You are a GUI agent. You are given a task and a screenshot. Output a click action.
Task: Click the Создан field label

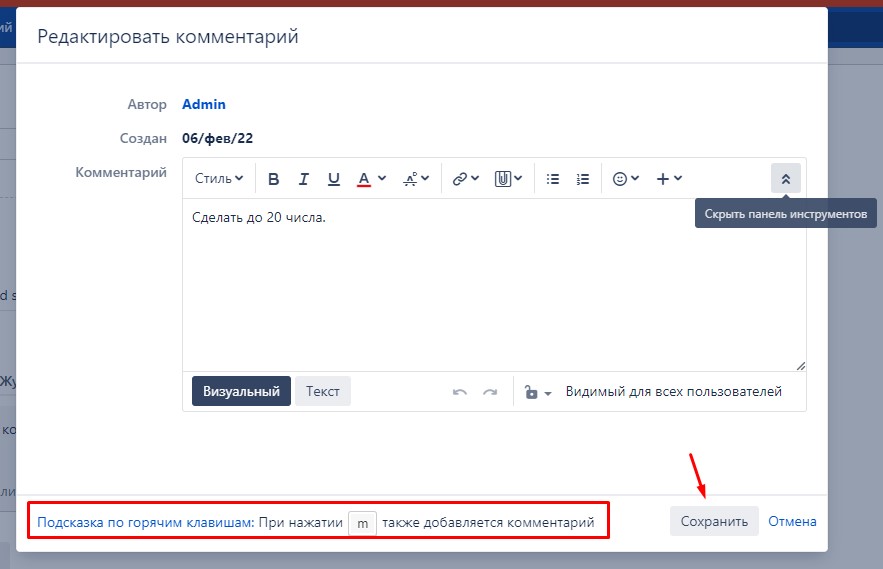(x=143, y=138)
